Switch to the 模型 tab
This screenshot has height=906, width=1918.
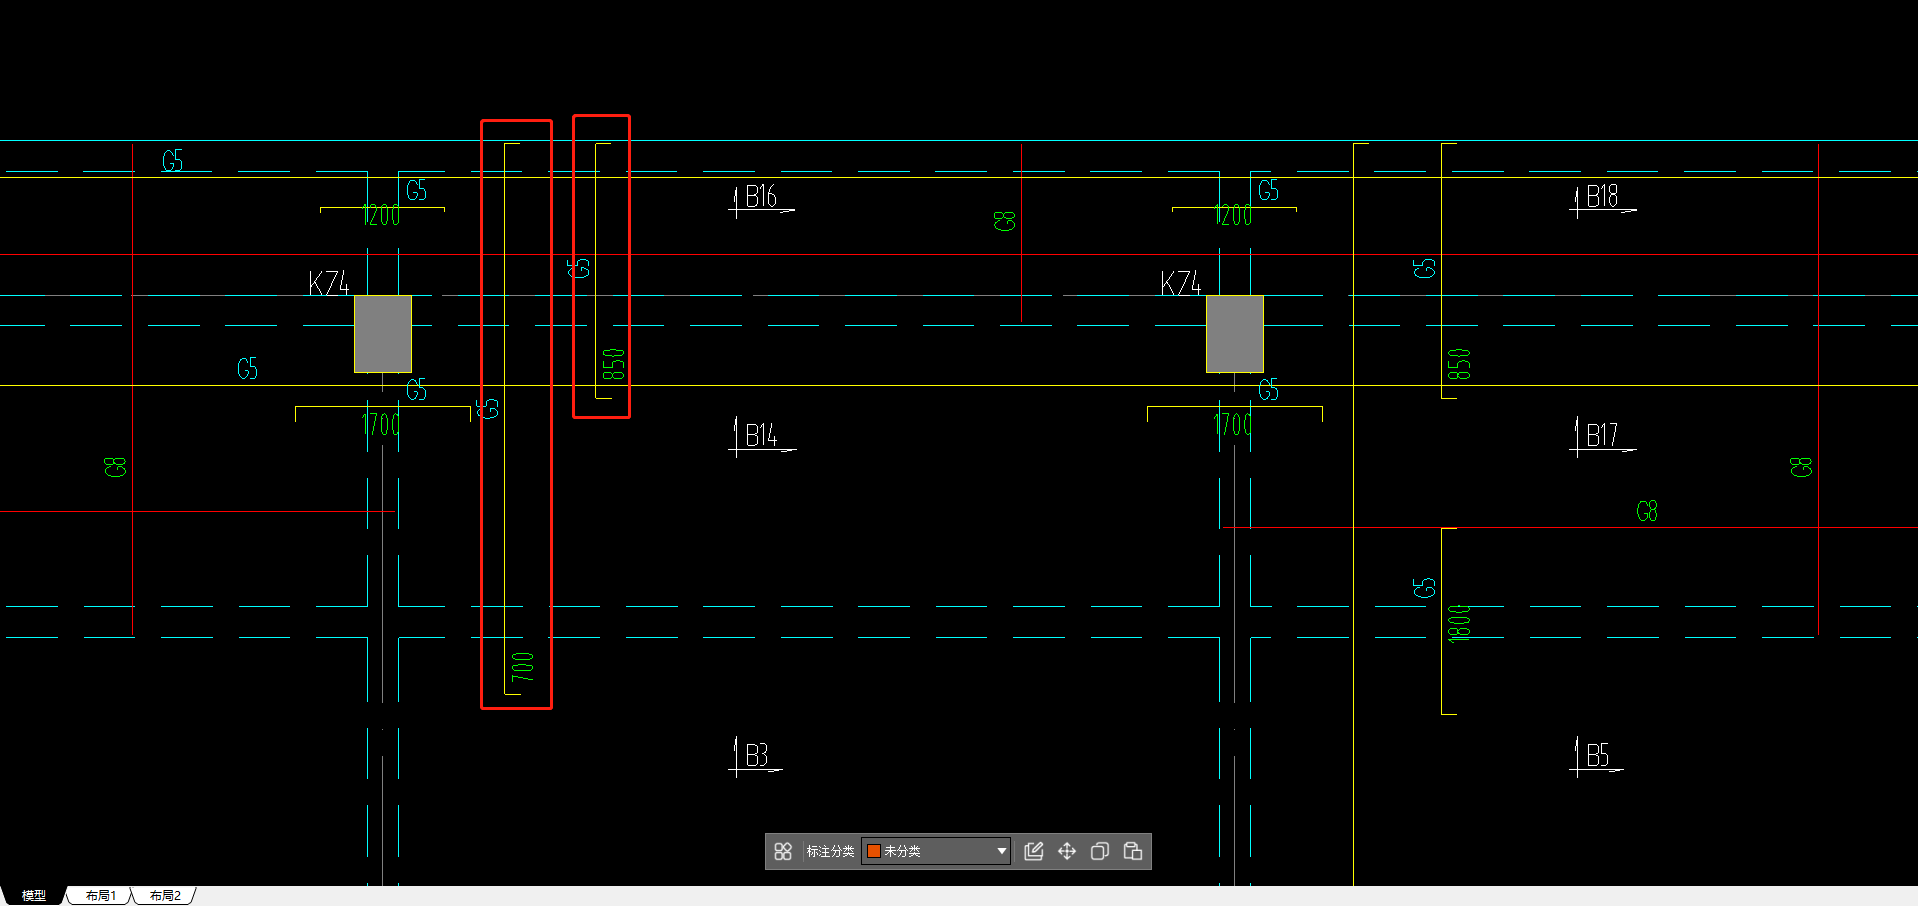pos(34,895)
